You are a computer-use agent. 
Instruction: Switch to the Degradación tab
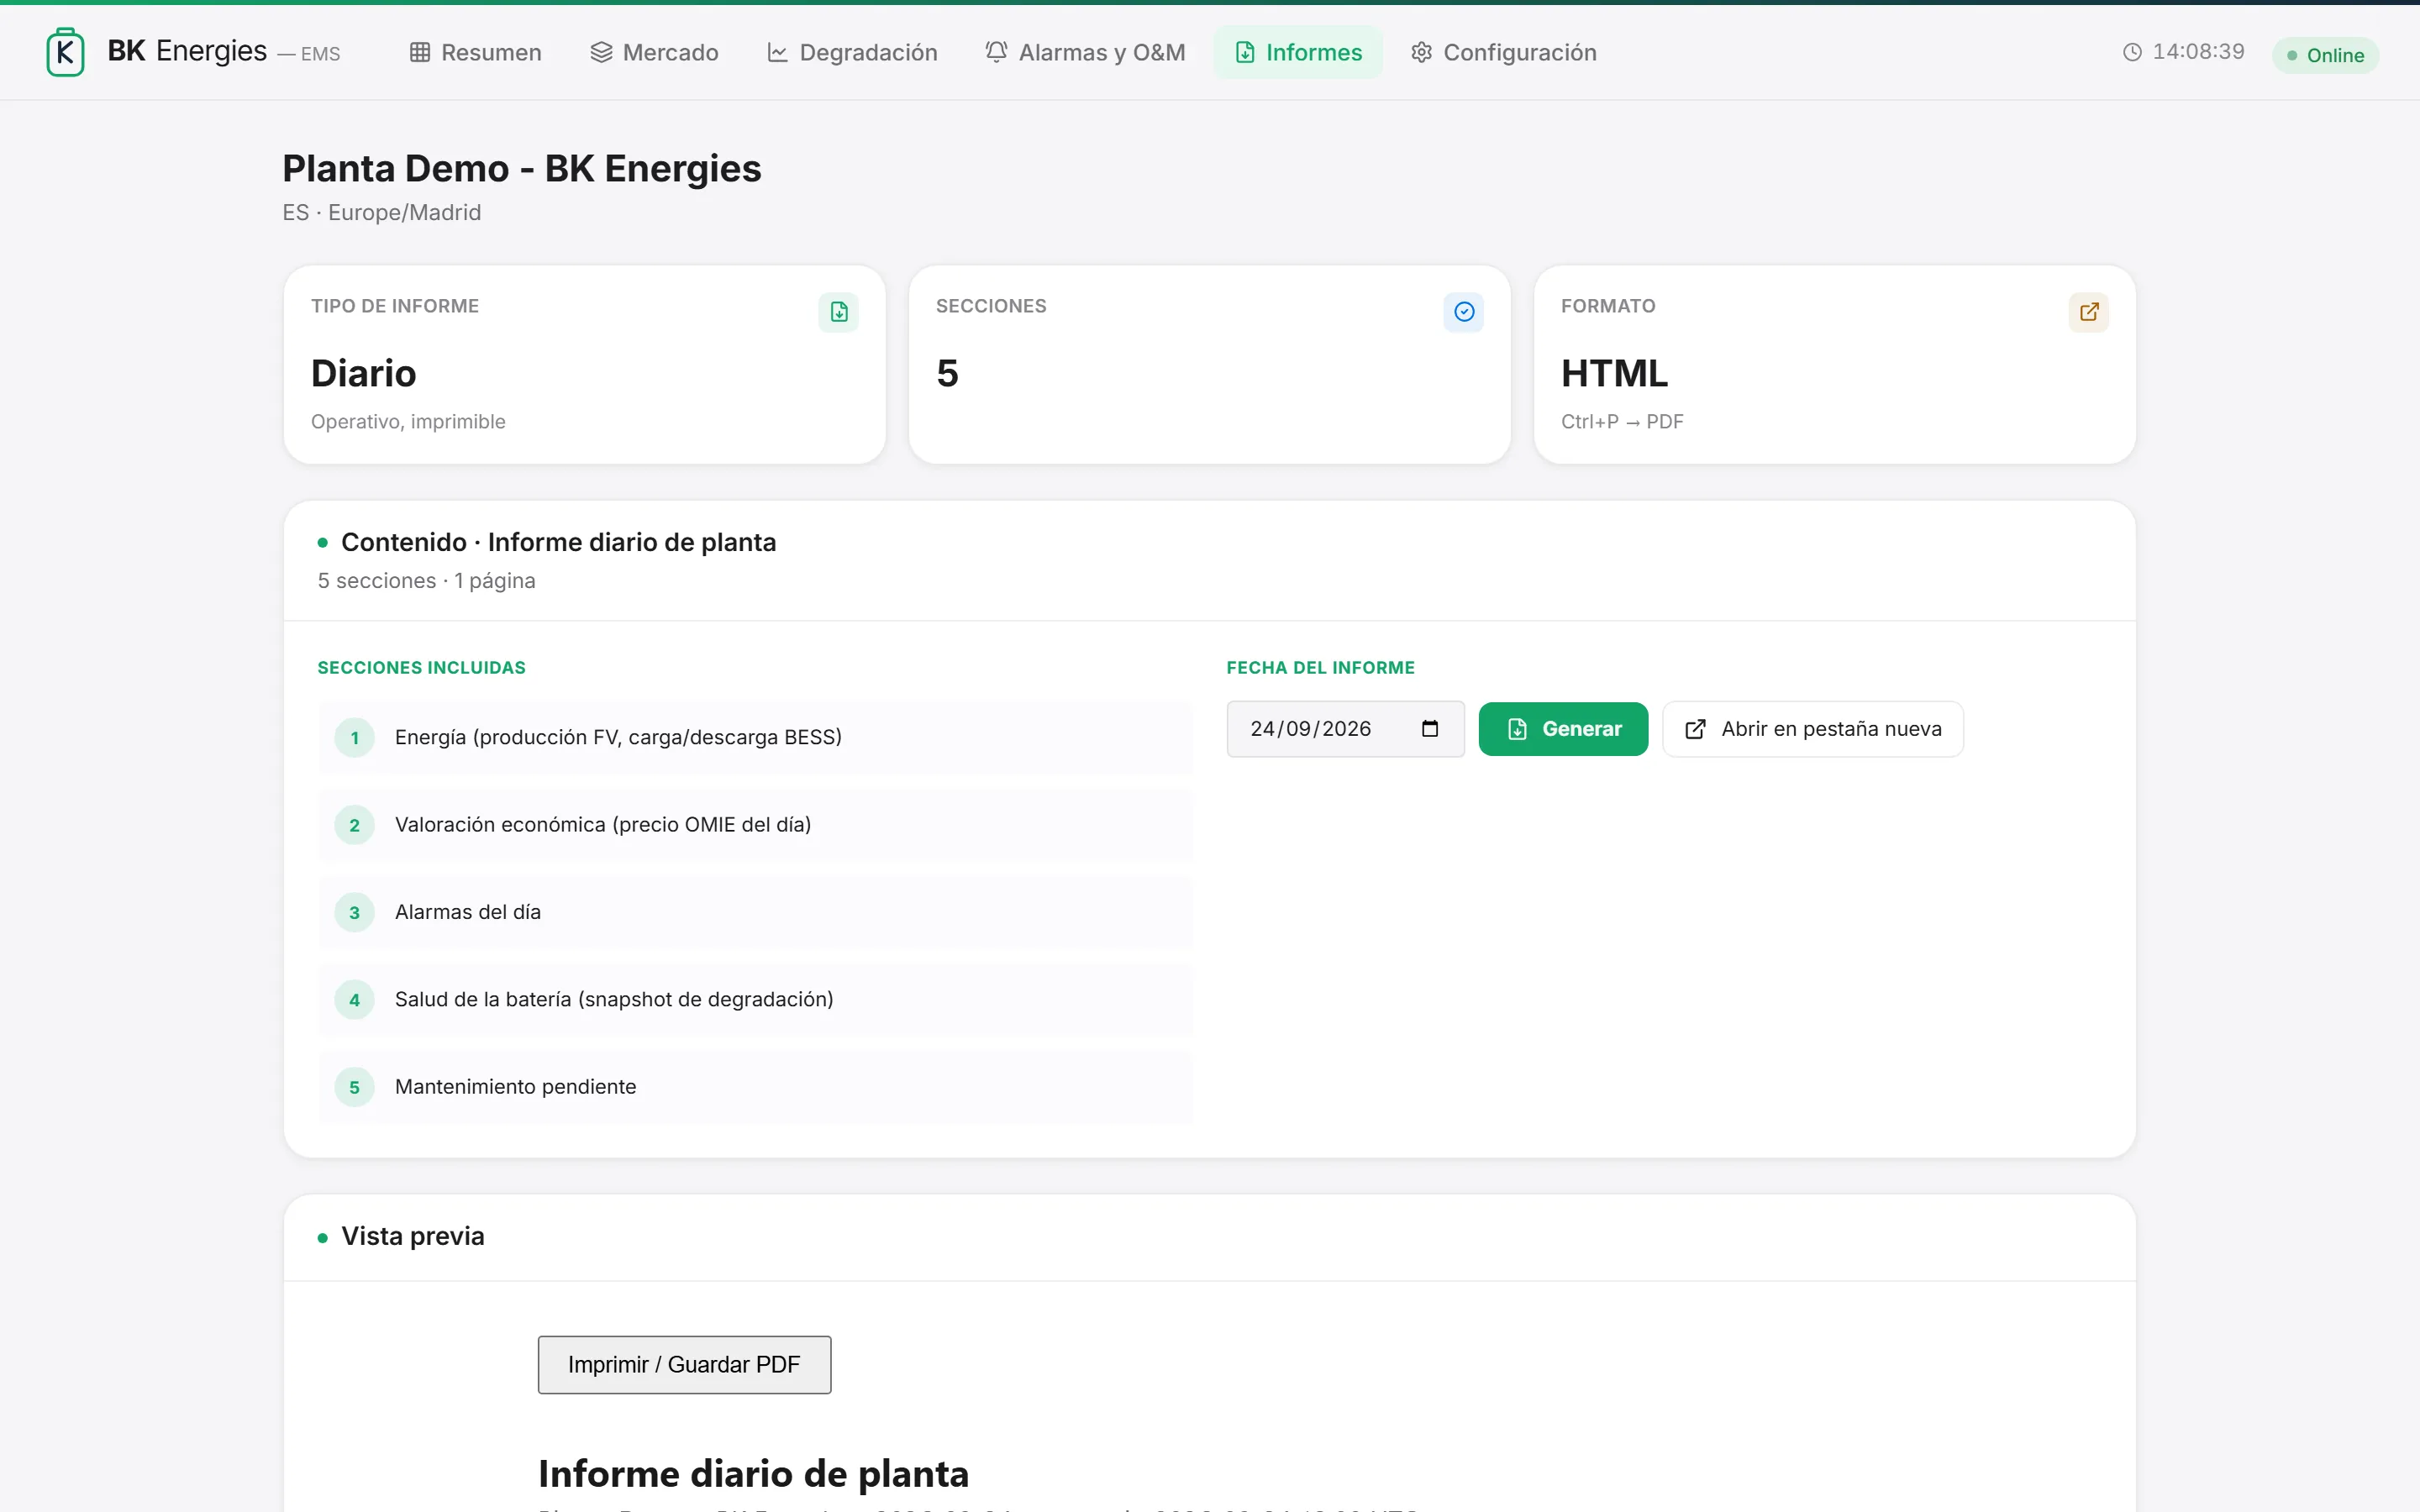click(852, 52)
